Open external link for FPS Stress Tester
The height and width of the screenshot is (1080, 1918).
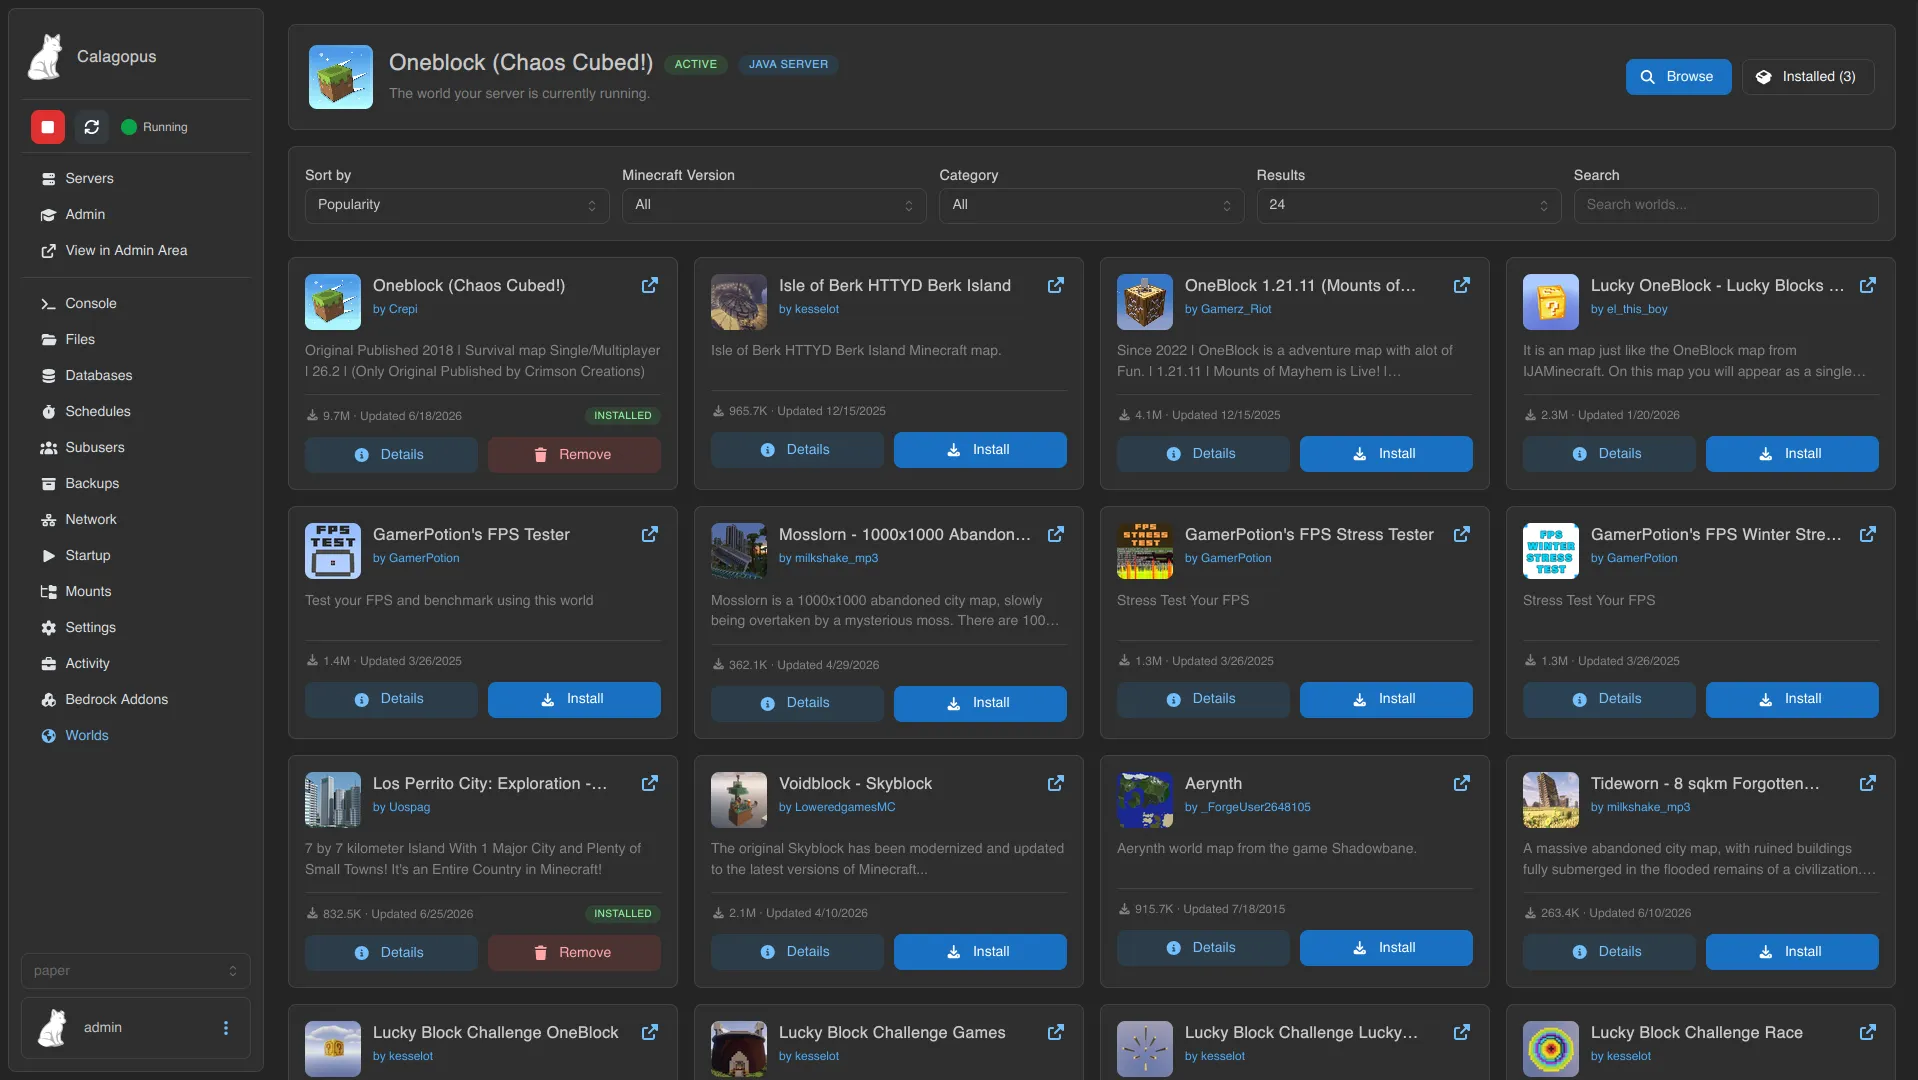tap(1462, 535)
